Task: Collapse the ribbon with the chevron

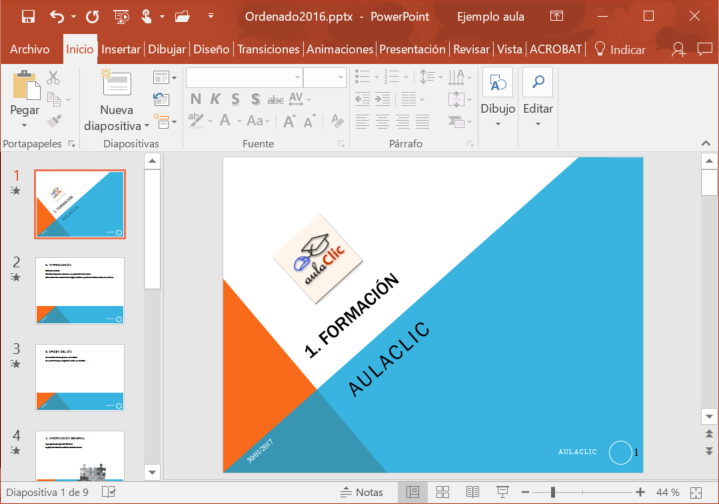Action: coord(706,144)
